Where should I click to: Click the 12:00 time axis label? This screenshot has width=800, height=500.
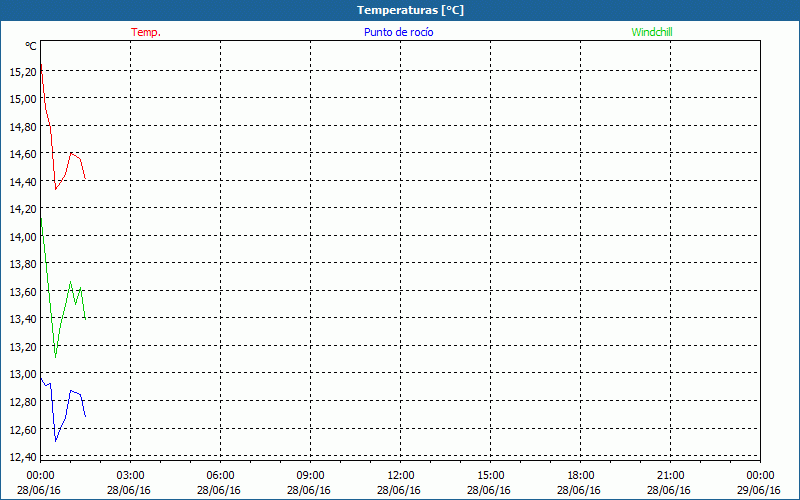pos(401,476)
